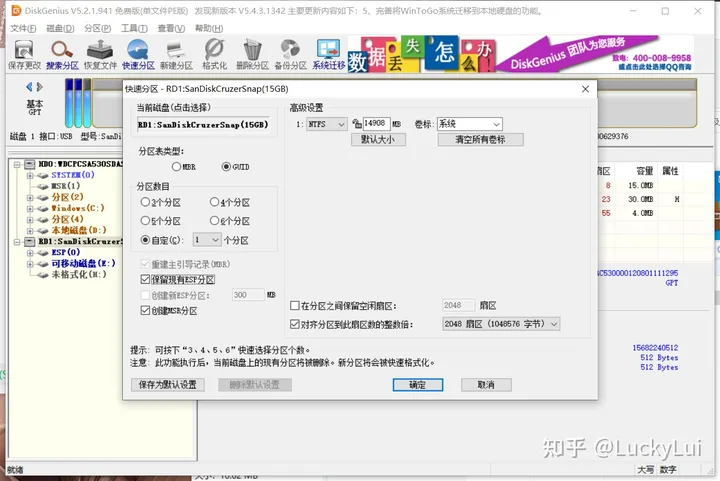Screen dimensions: 720x481
Task: Select the MBR partition table radio button
Action: pyautogui.click(x=177, y=167)
